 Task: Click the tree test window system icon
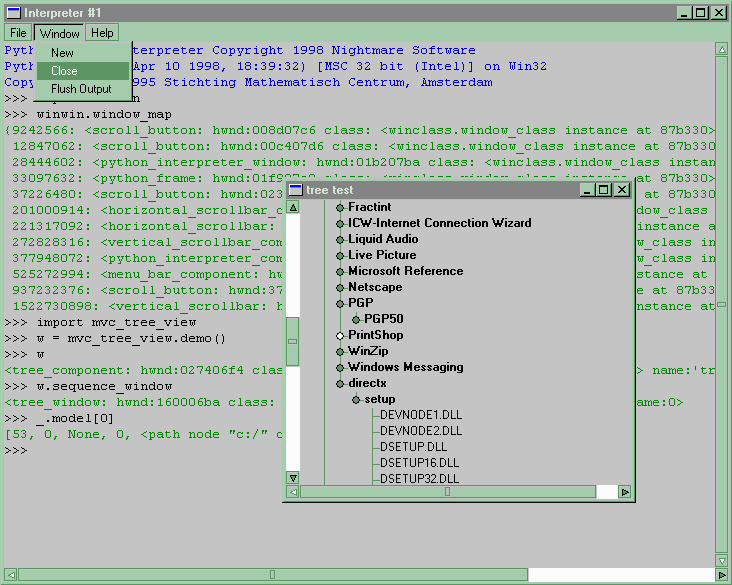click(x=296, y=190)
